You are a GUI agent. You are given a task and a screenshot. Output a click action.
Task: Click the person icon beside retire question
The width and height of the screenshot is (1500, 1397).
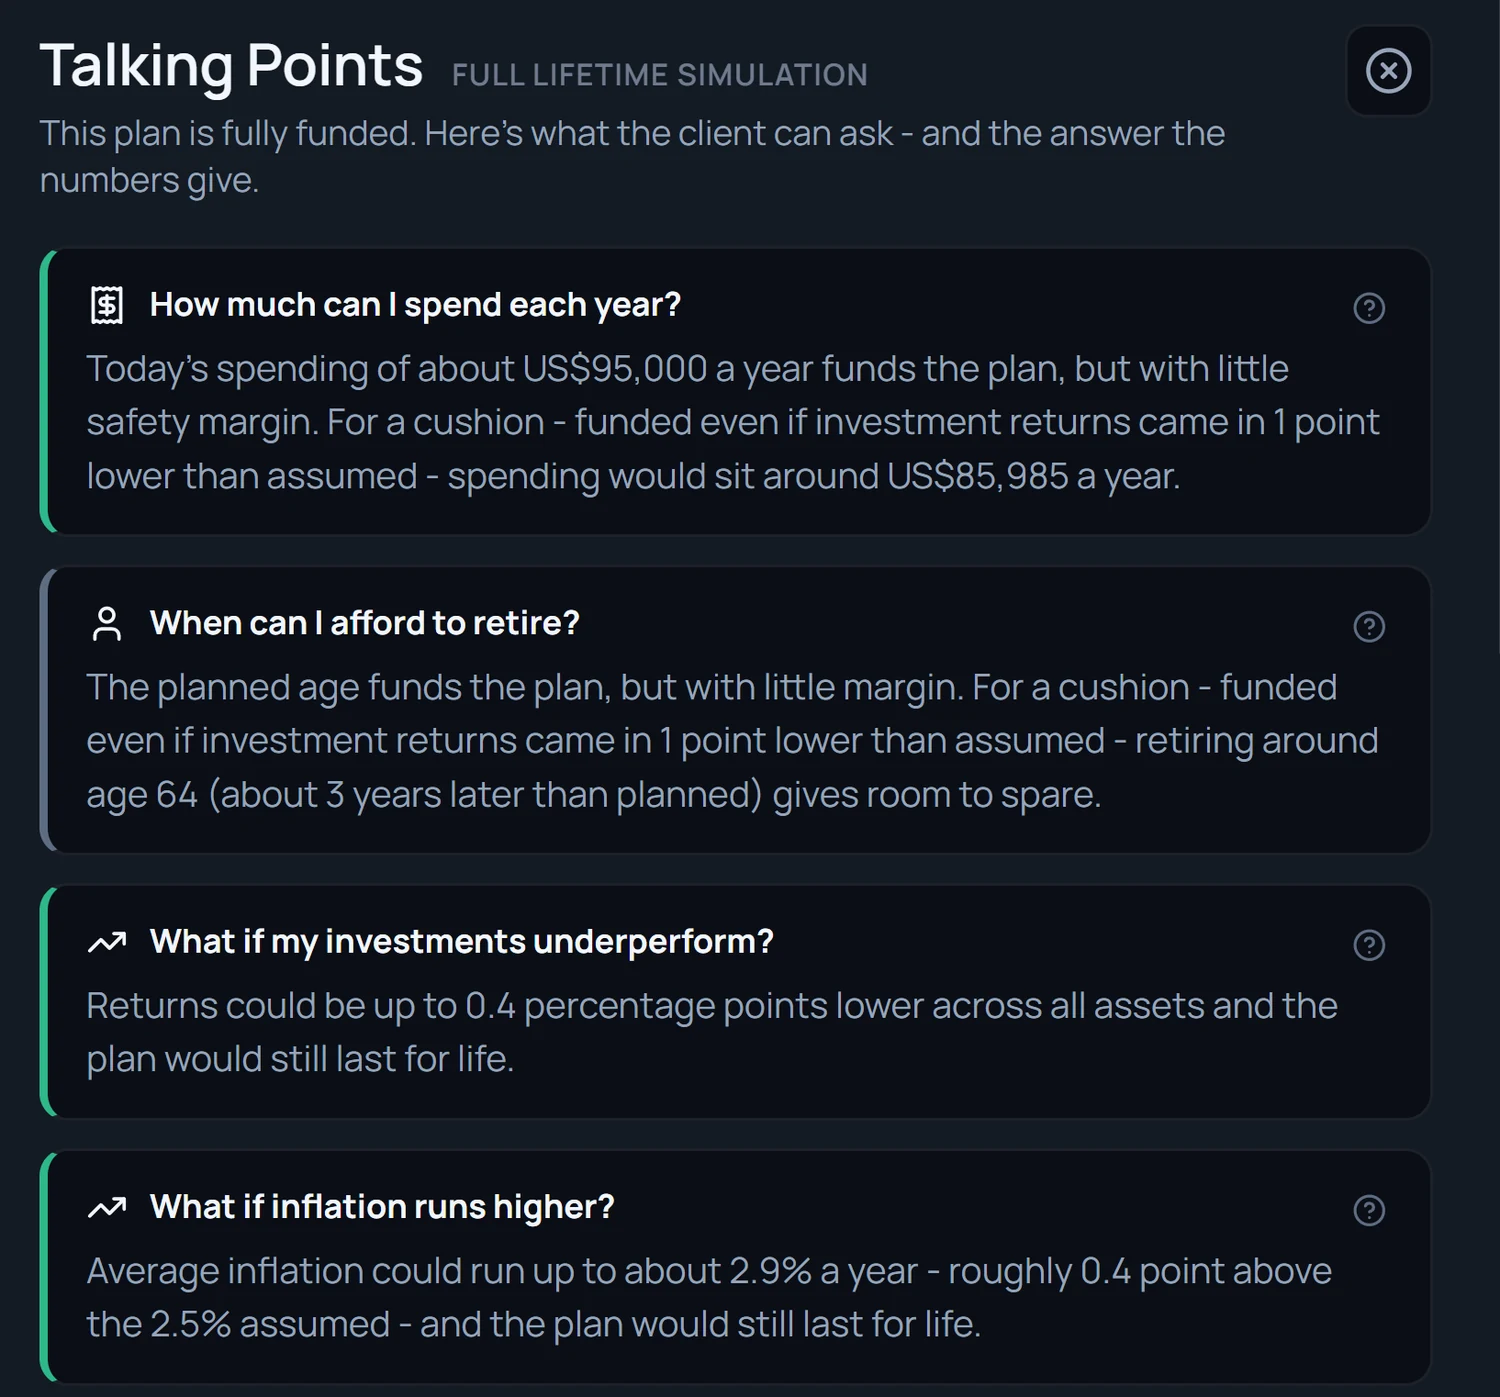tap(107, 623)
